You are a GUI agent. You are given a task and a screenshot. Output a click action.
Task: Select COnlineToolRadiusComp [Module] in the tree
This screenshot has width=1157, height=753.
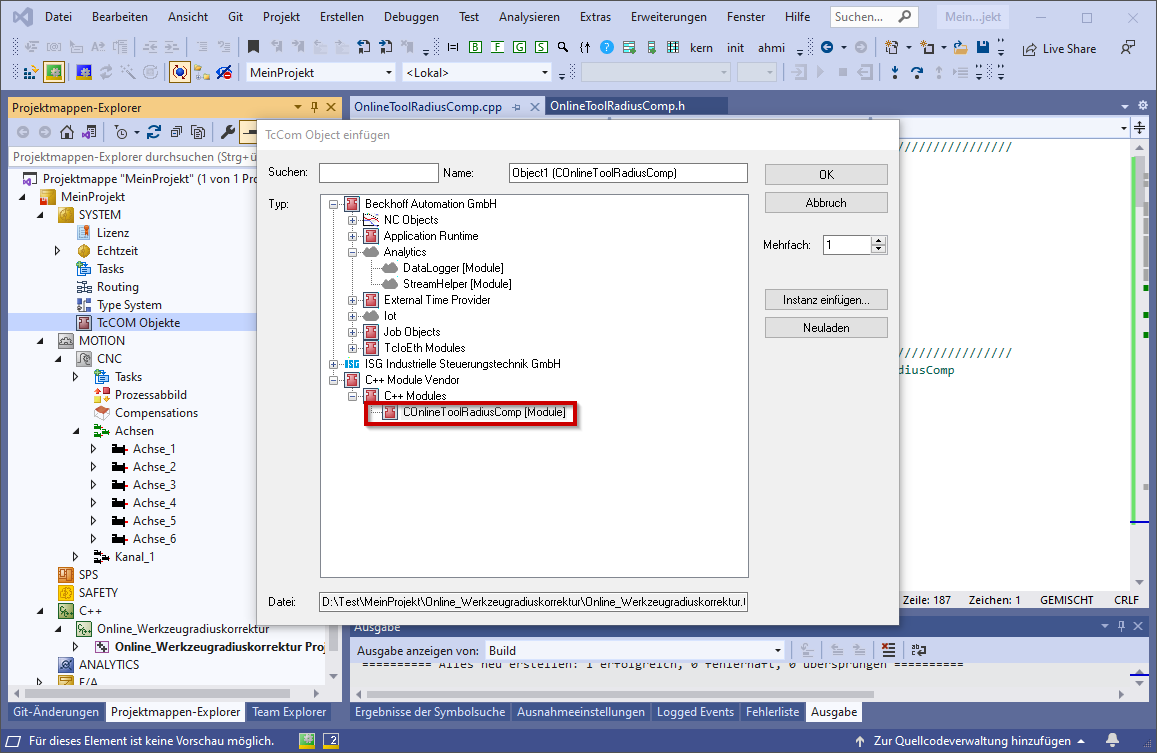click(484, 412)
